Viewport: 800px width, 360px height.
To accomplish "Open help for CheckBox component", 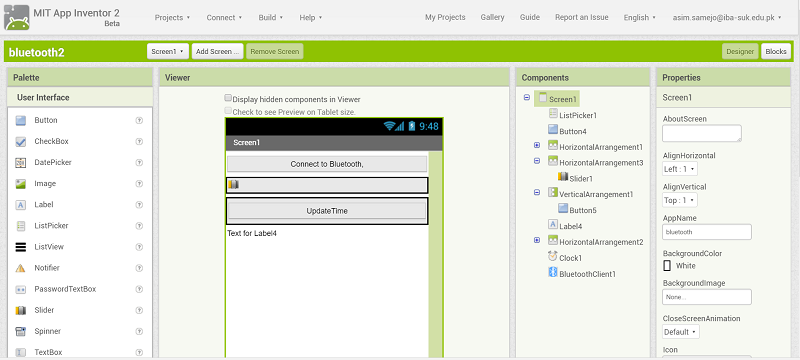I will (x=139, y=141).
